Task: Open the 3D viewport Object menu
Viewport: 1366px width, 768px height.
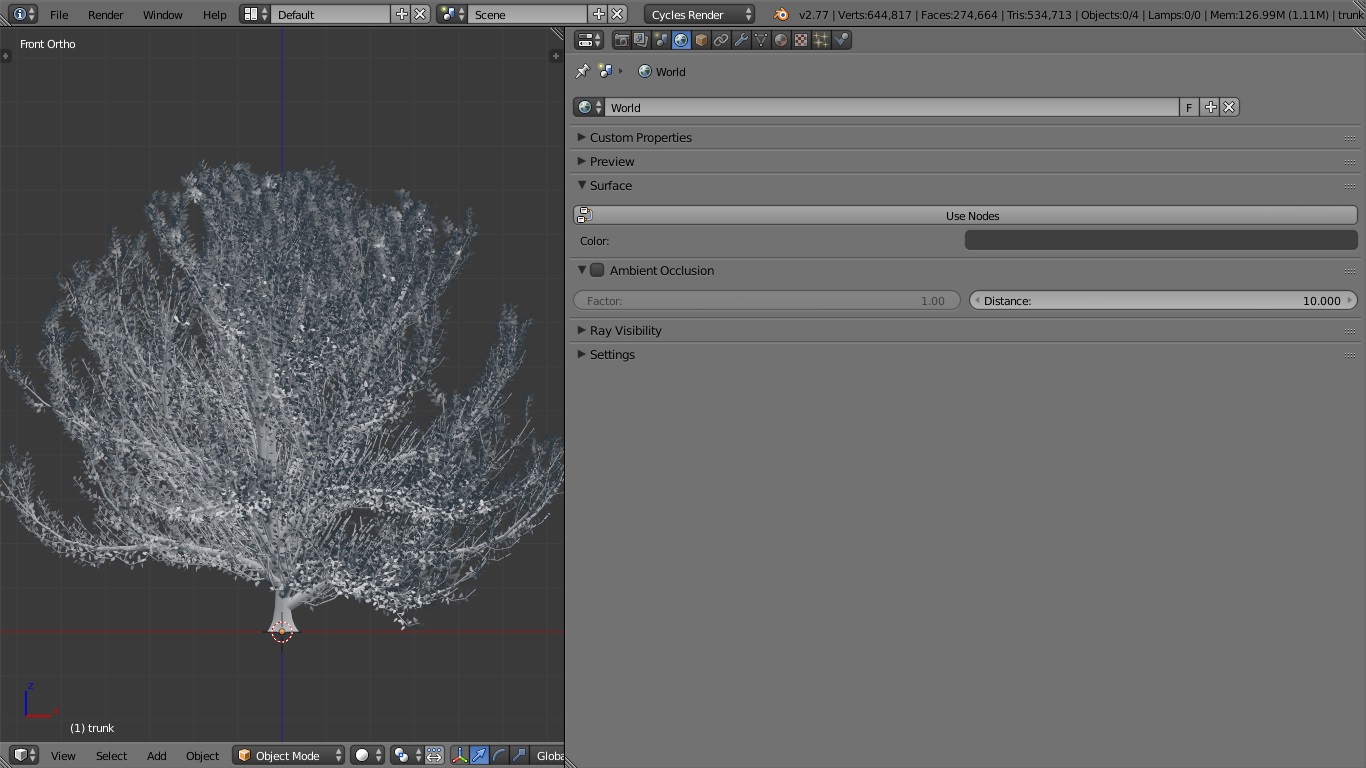Action: click(202, 755)
